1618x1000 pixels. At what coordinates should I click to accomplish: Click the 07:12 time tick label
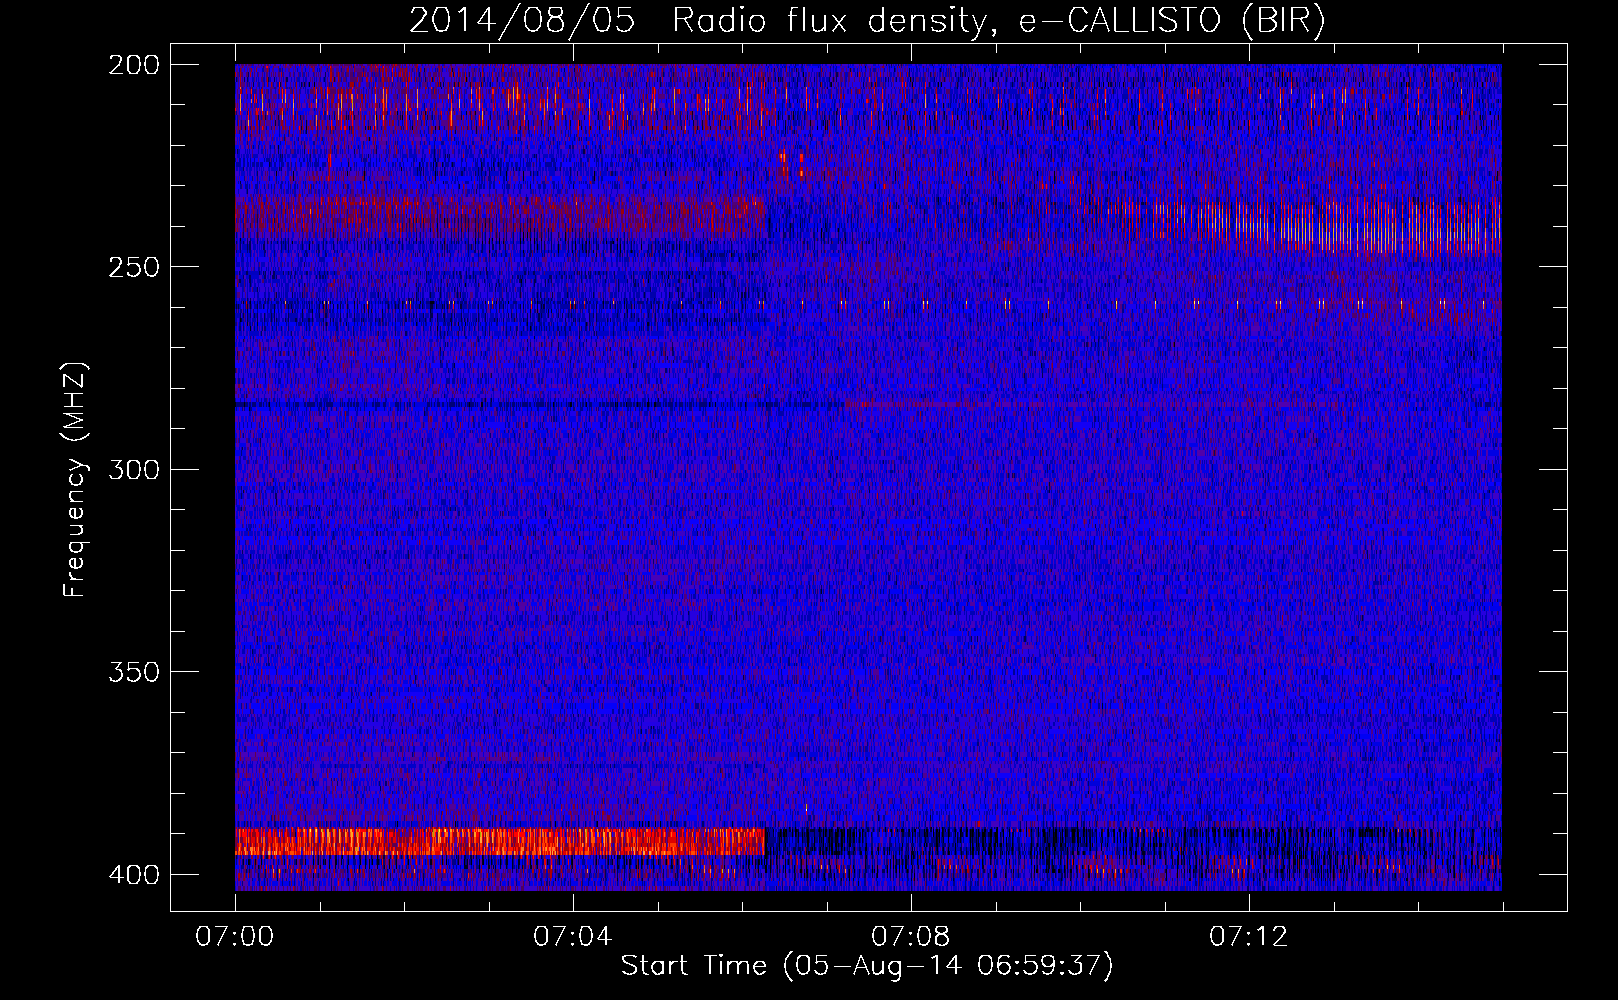tap(1249, 937)
